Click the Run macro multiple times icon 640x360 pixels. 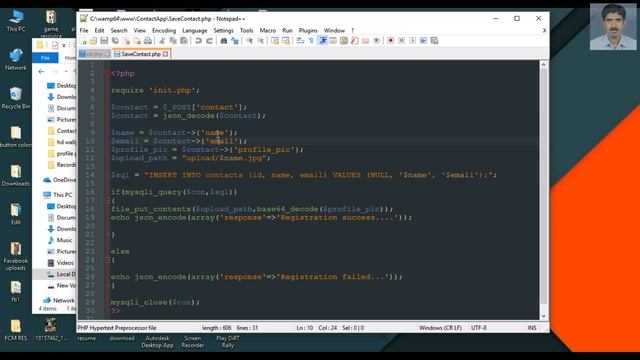point(423,41)
